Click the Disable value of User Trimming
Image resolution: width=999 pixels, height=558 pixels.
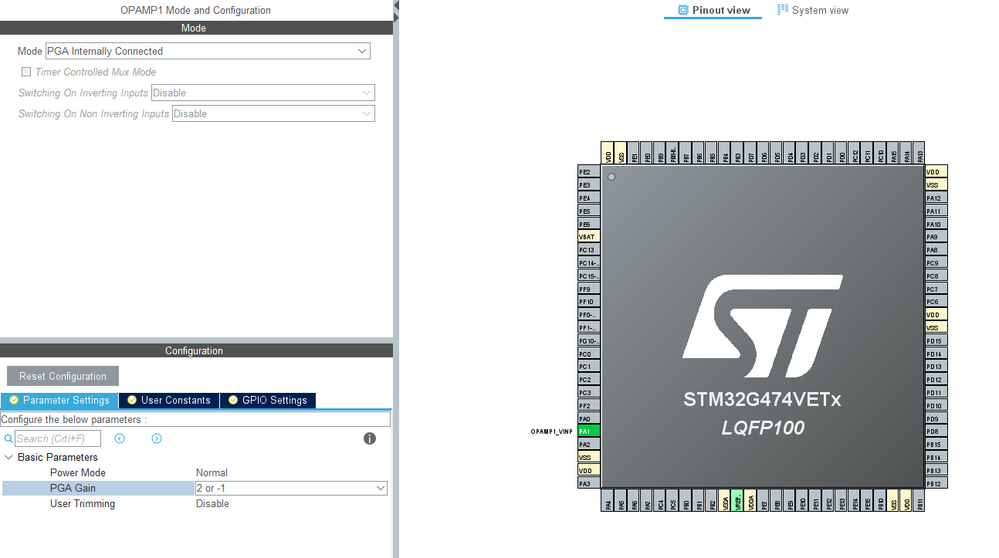pyautogui.click(x=212, y=504)
